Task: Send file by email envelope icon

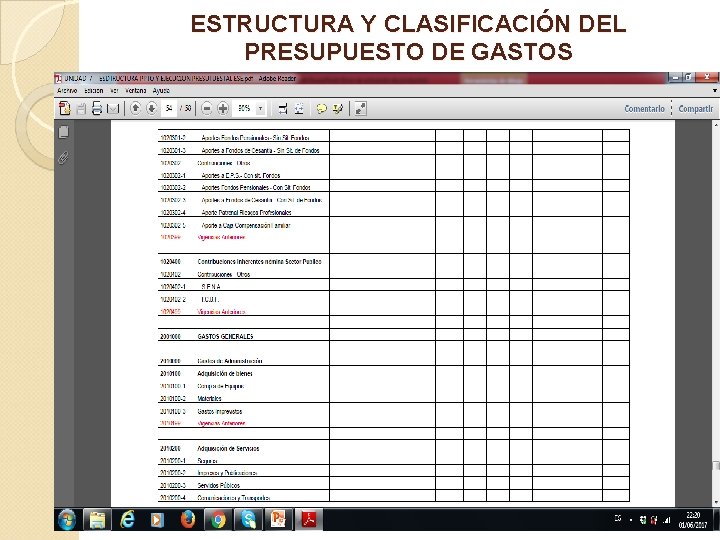Action: 113,109
